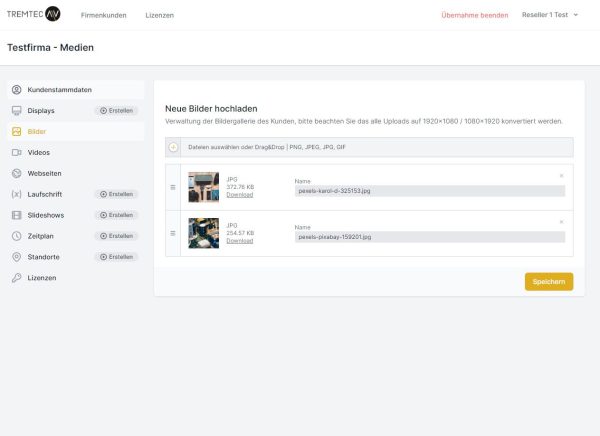Click the file upload Drag&Drop area
The width and height of the screenshot is (600, 436).
(x=369, y=147)
